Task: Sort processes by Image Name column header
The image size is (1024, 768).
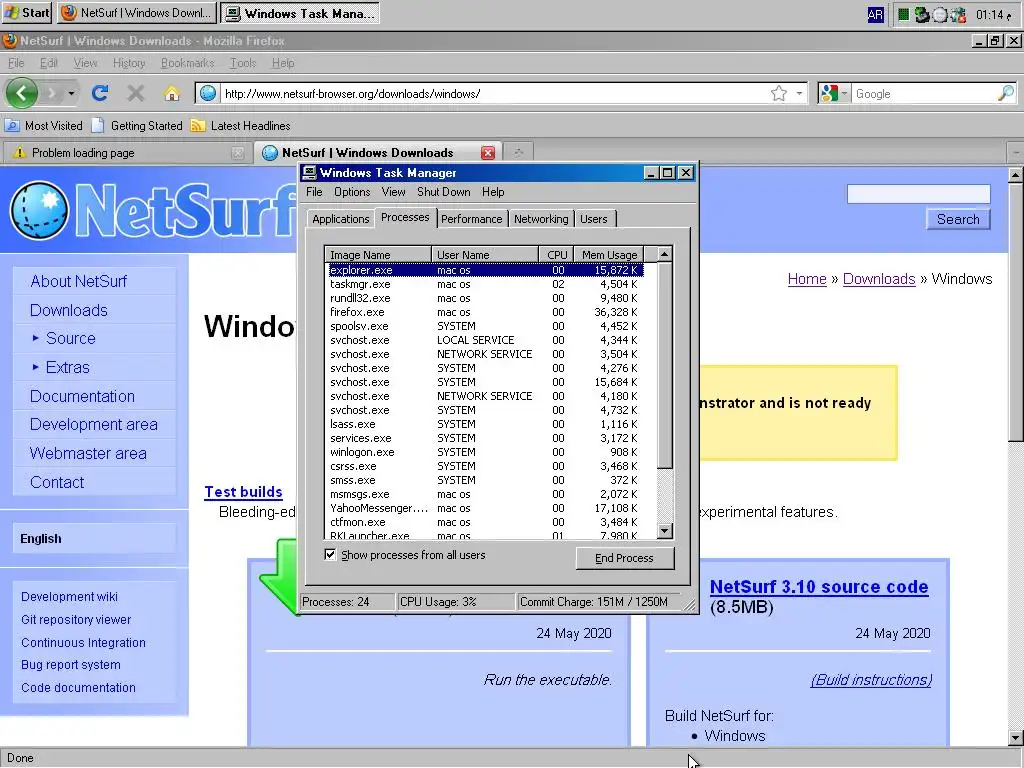Action: point(377,255)
